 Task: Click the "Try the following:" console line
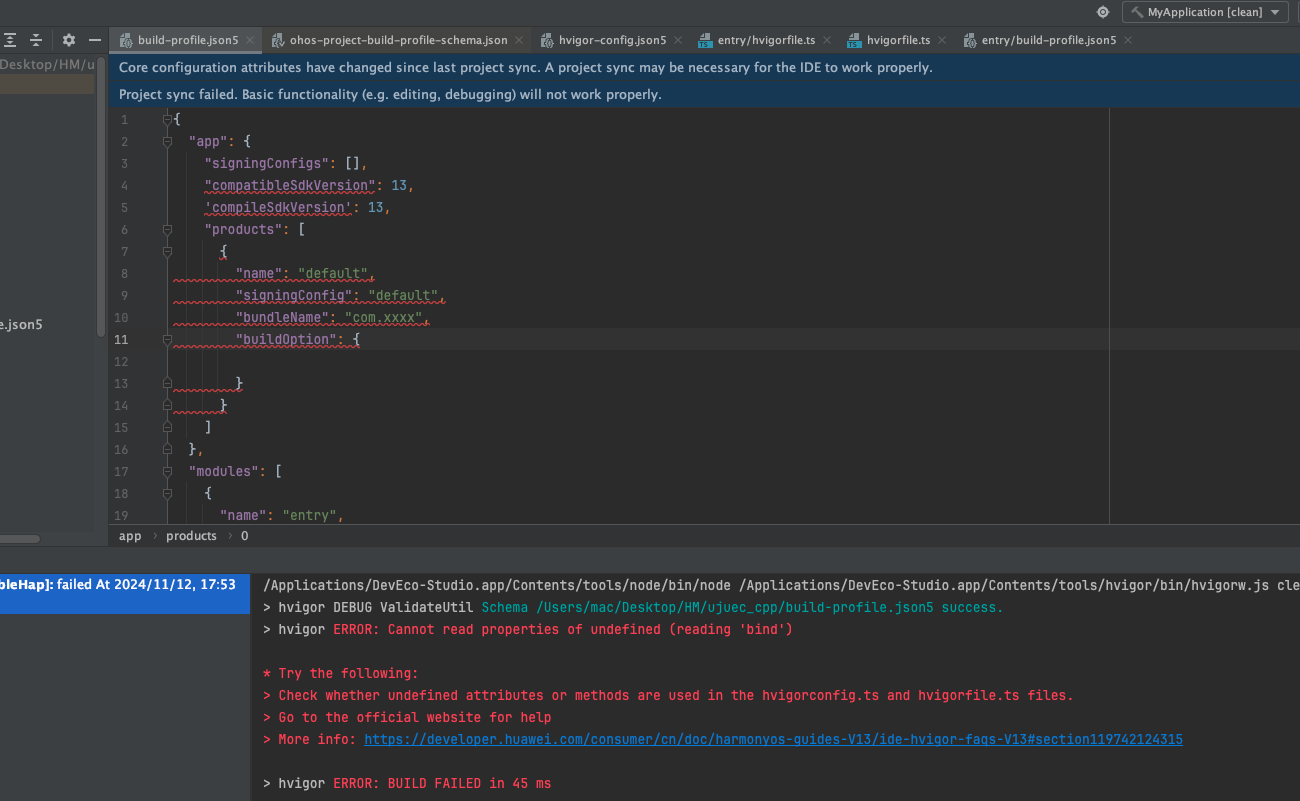click(x=341, y=674)
